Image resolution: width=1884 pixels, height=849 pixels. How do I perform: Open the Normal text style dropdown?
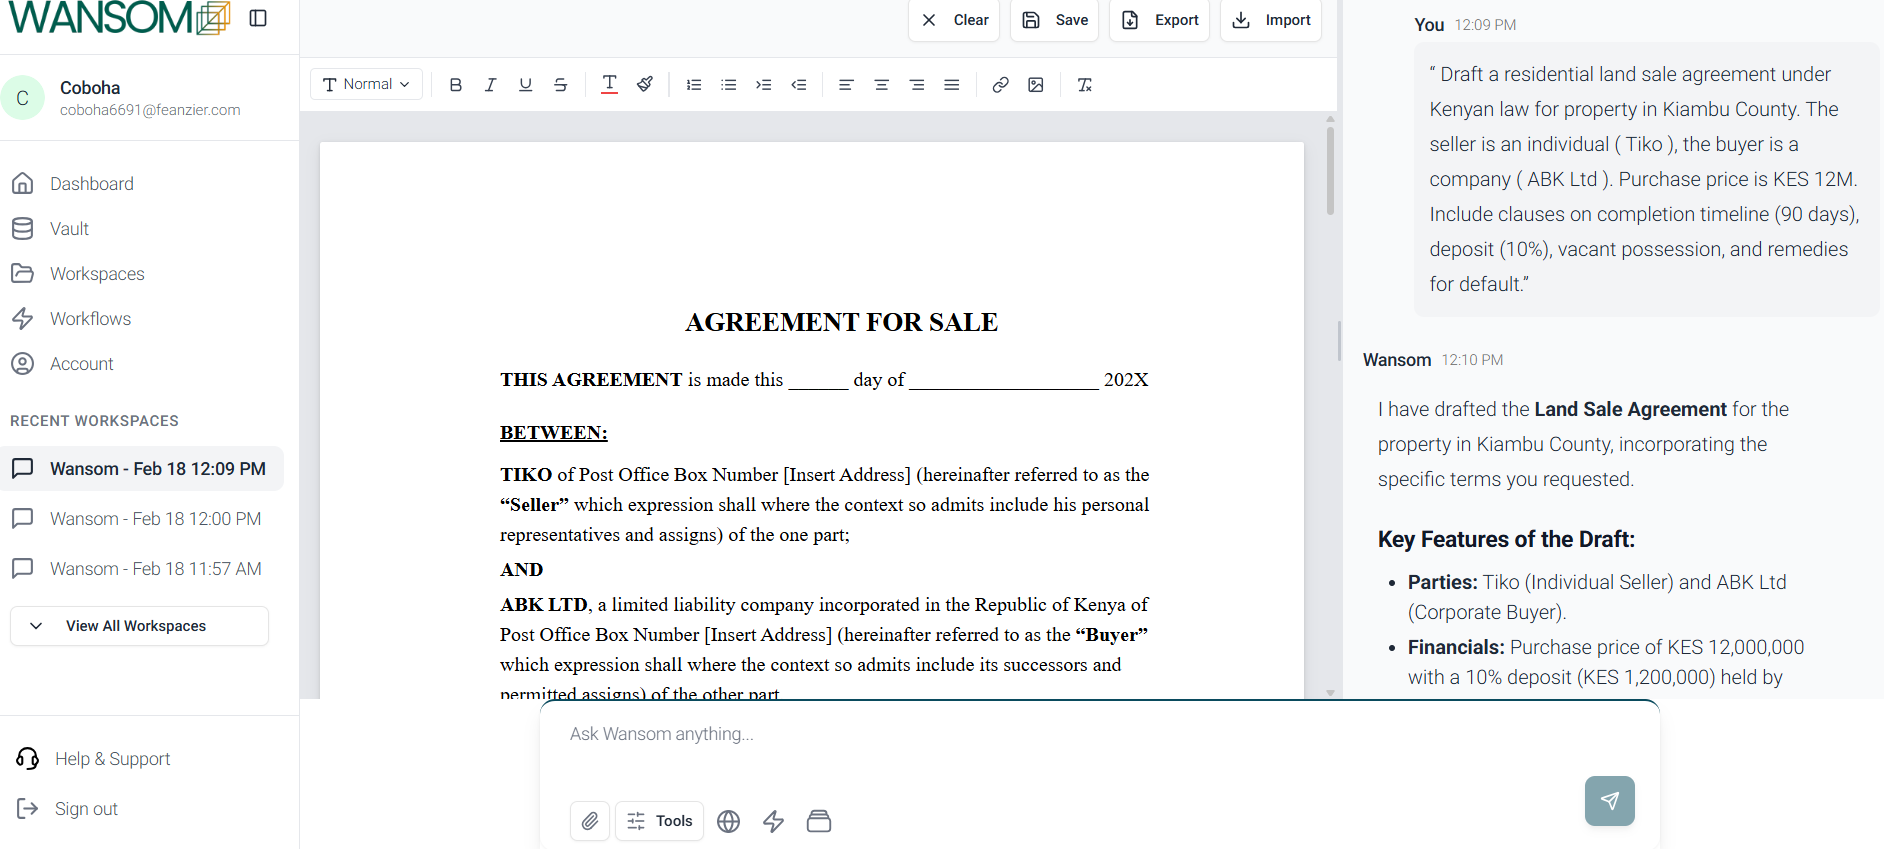point(367,85)
